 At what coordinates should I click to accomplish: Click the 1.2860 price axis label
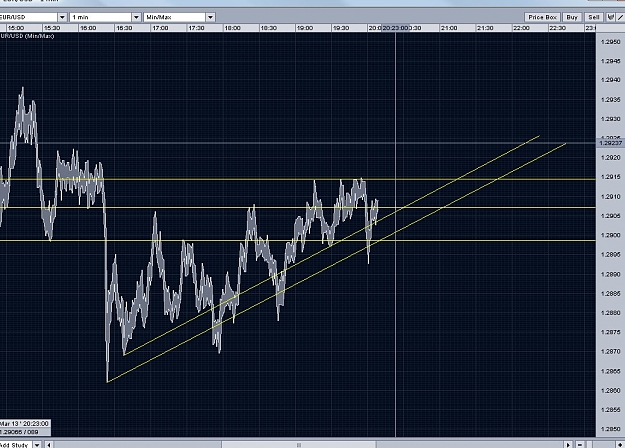click(x=611, y=391)
